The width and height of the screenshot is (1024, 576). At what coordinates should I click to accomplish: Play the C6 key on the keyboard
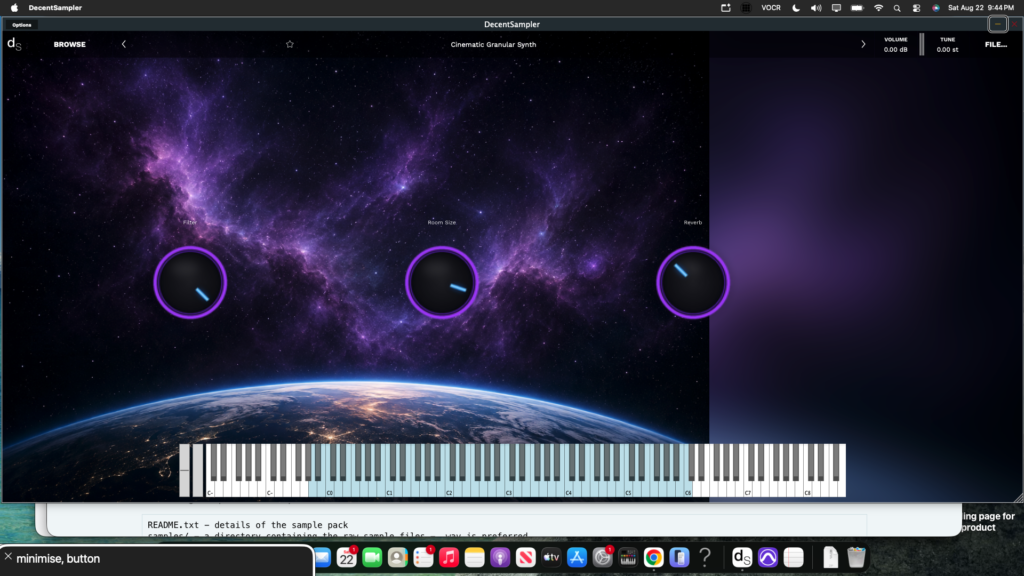point(688,487)
